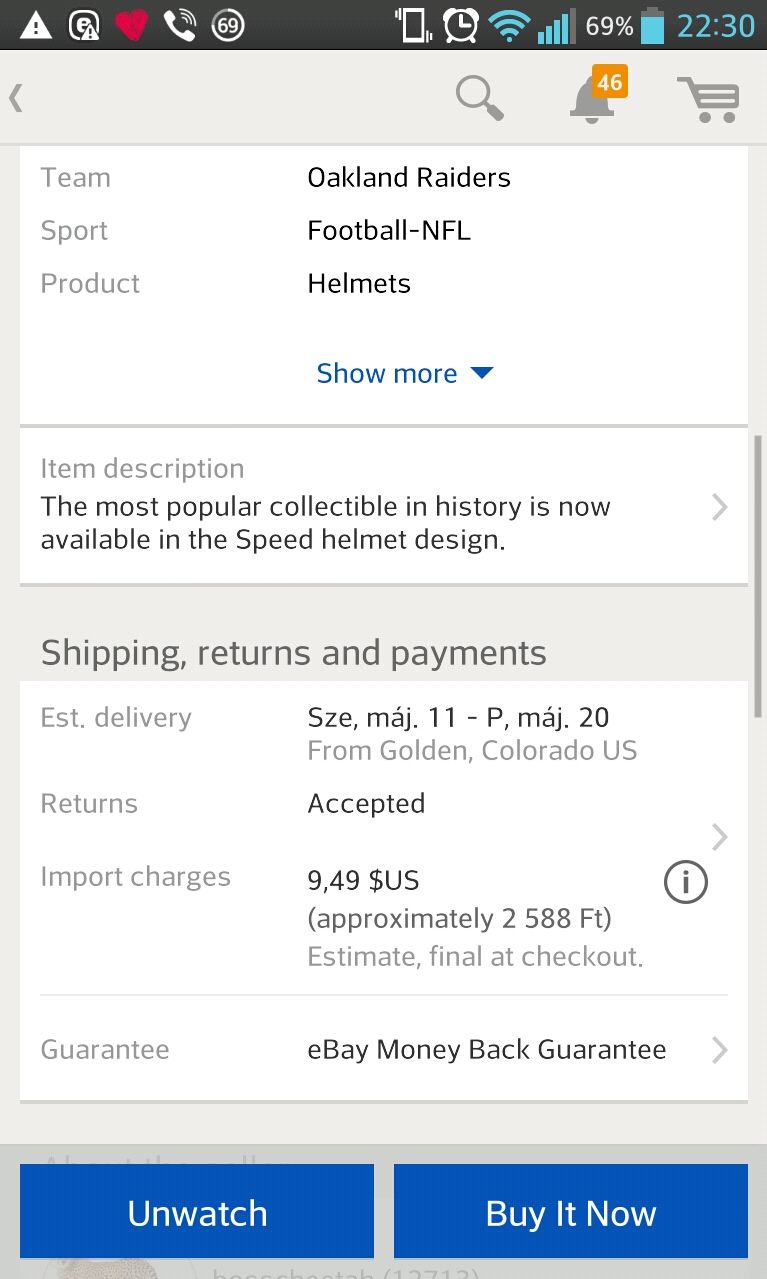The image size is (767, 1279).
Task: Open eBay Money Back Guarantee chevron
Action: pos(719,1049)
